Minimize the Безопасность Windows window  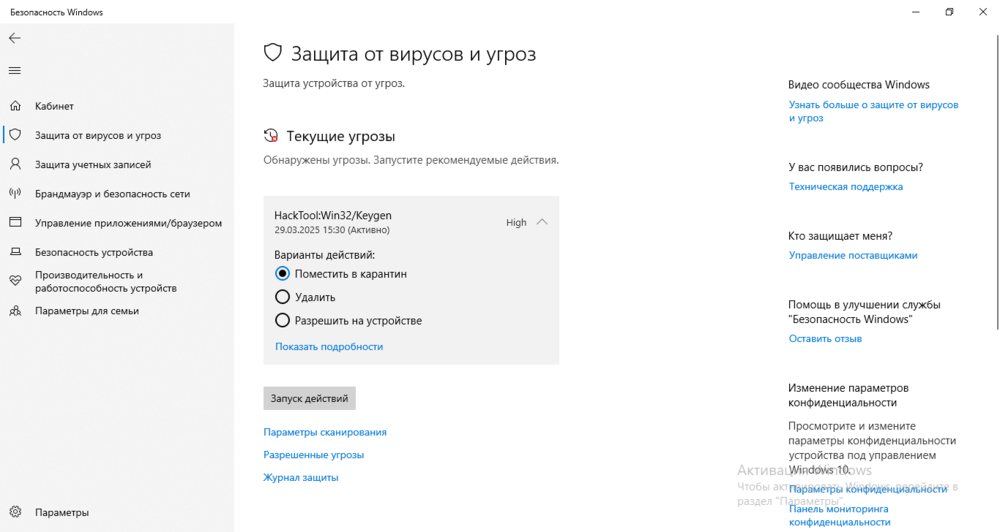pyautogui.click(x=916, y=12)
